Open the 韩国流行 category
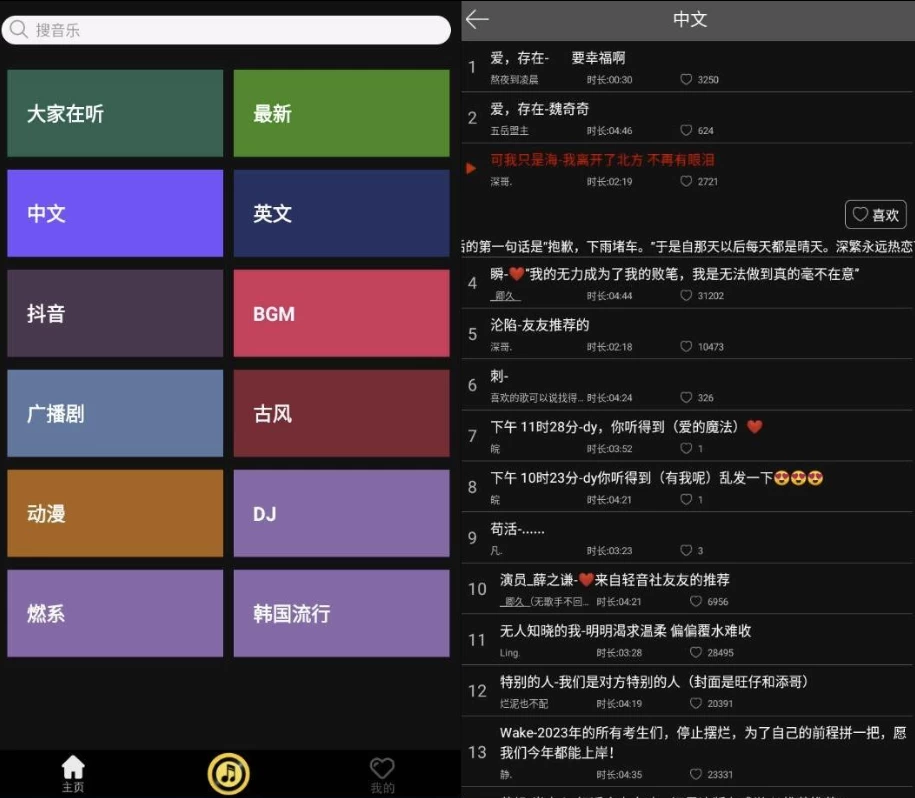Viewport: 915px width, 798px height. (341, 614)
